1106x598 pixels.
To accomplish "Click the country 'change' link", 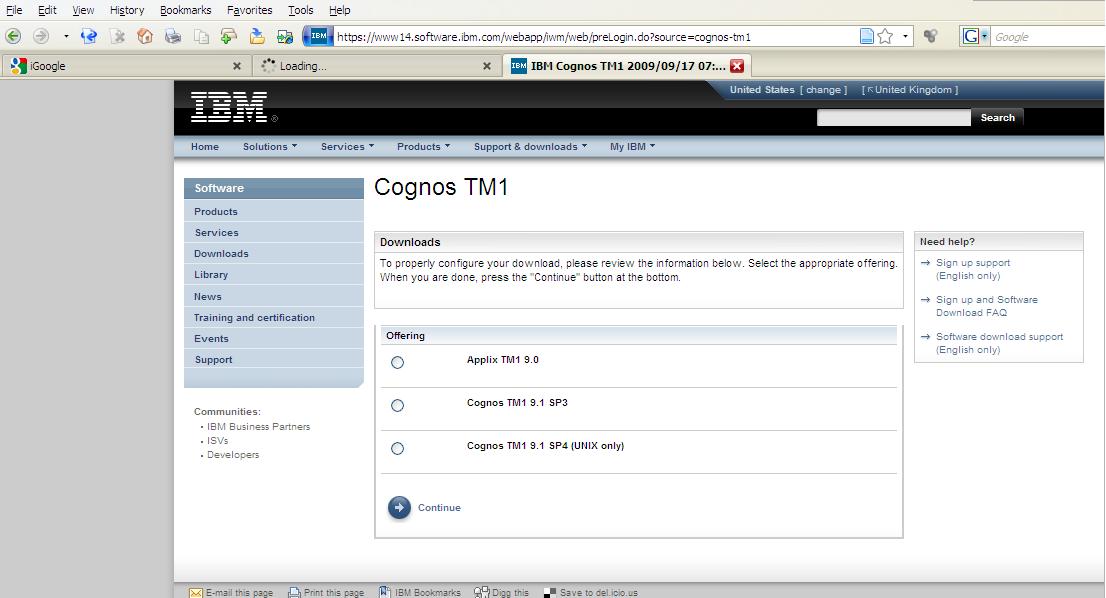I will point(823,90).
